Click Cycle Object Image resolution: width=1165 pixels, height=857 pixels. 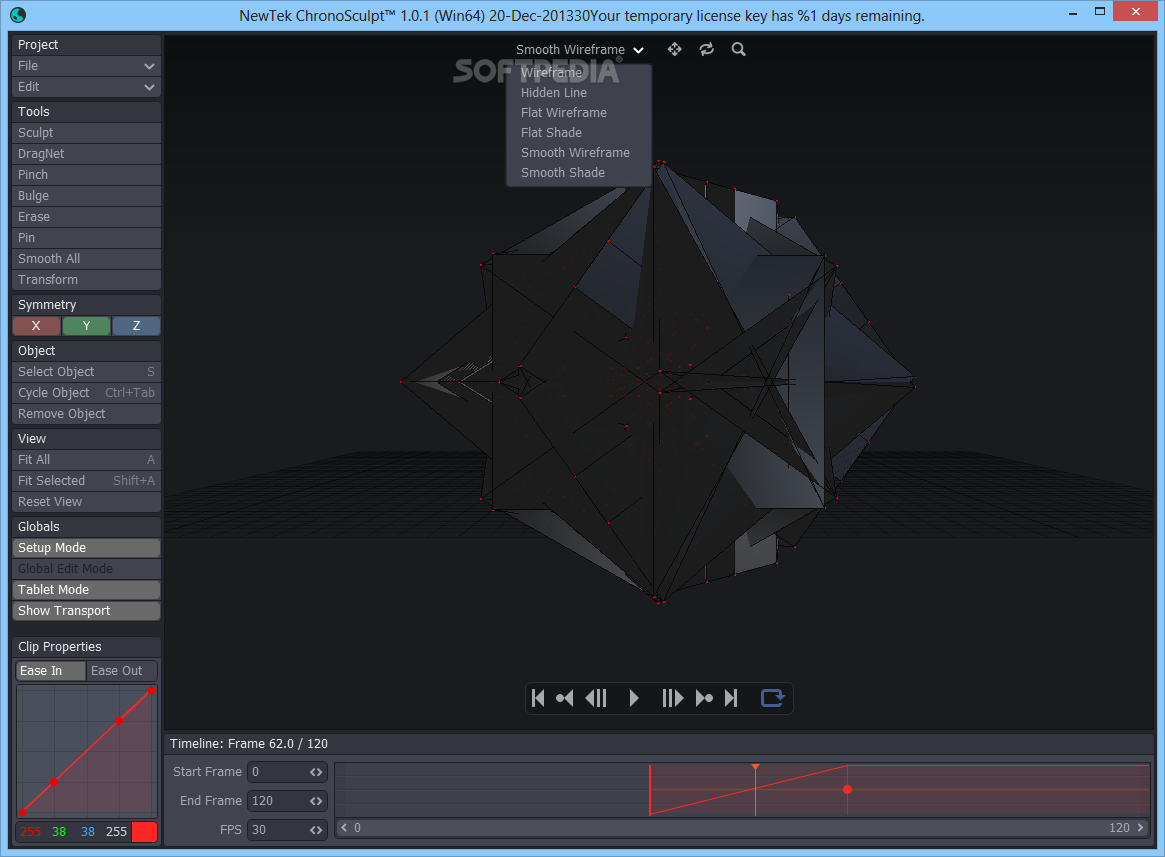click(86, 392)
